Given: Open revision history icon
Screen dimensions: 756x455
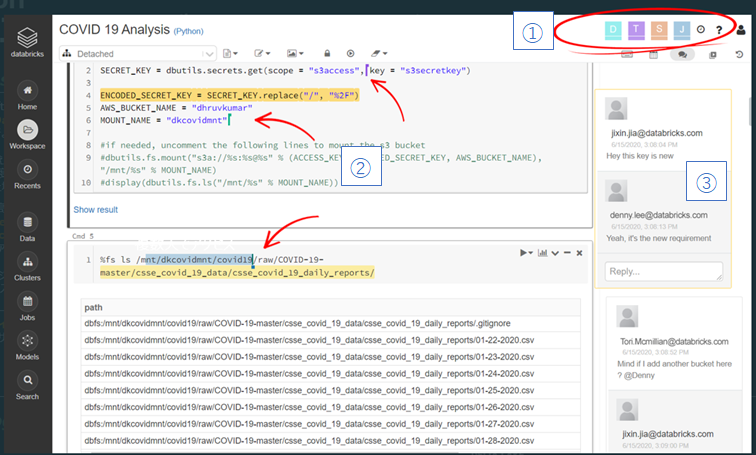Looking at the screenshot, I should pyautogui.click(x=739, y=54).
